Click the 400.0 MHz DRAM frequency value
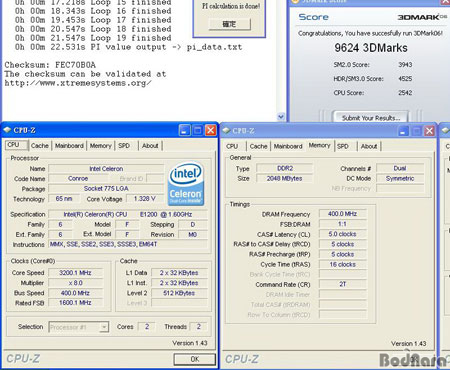The image size is (450, 370). click(x=342, y=214)
